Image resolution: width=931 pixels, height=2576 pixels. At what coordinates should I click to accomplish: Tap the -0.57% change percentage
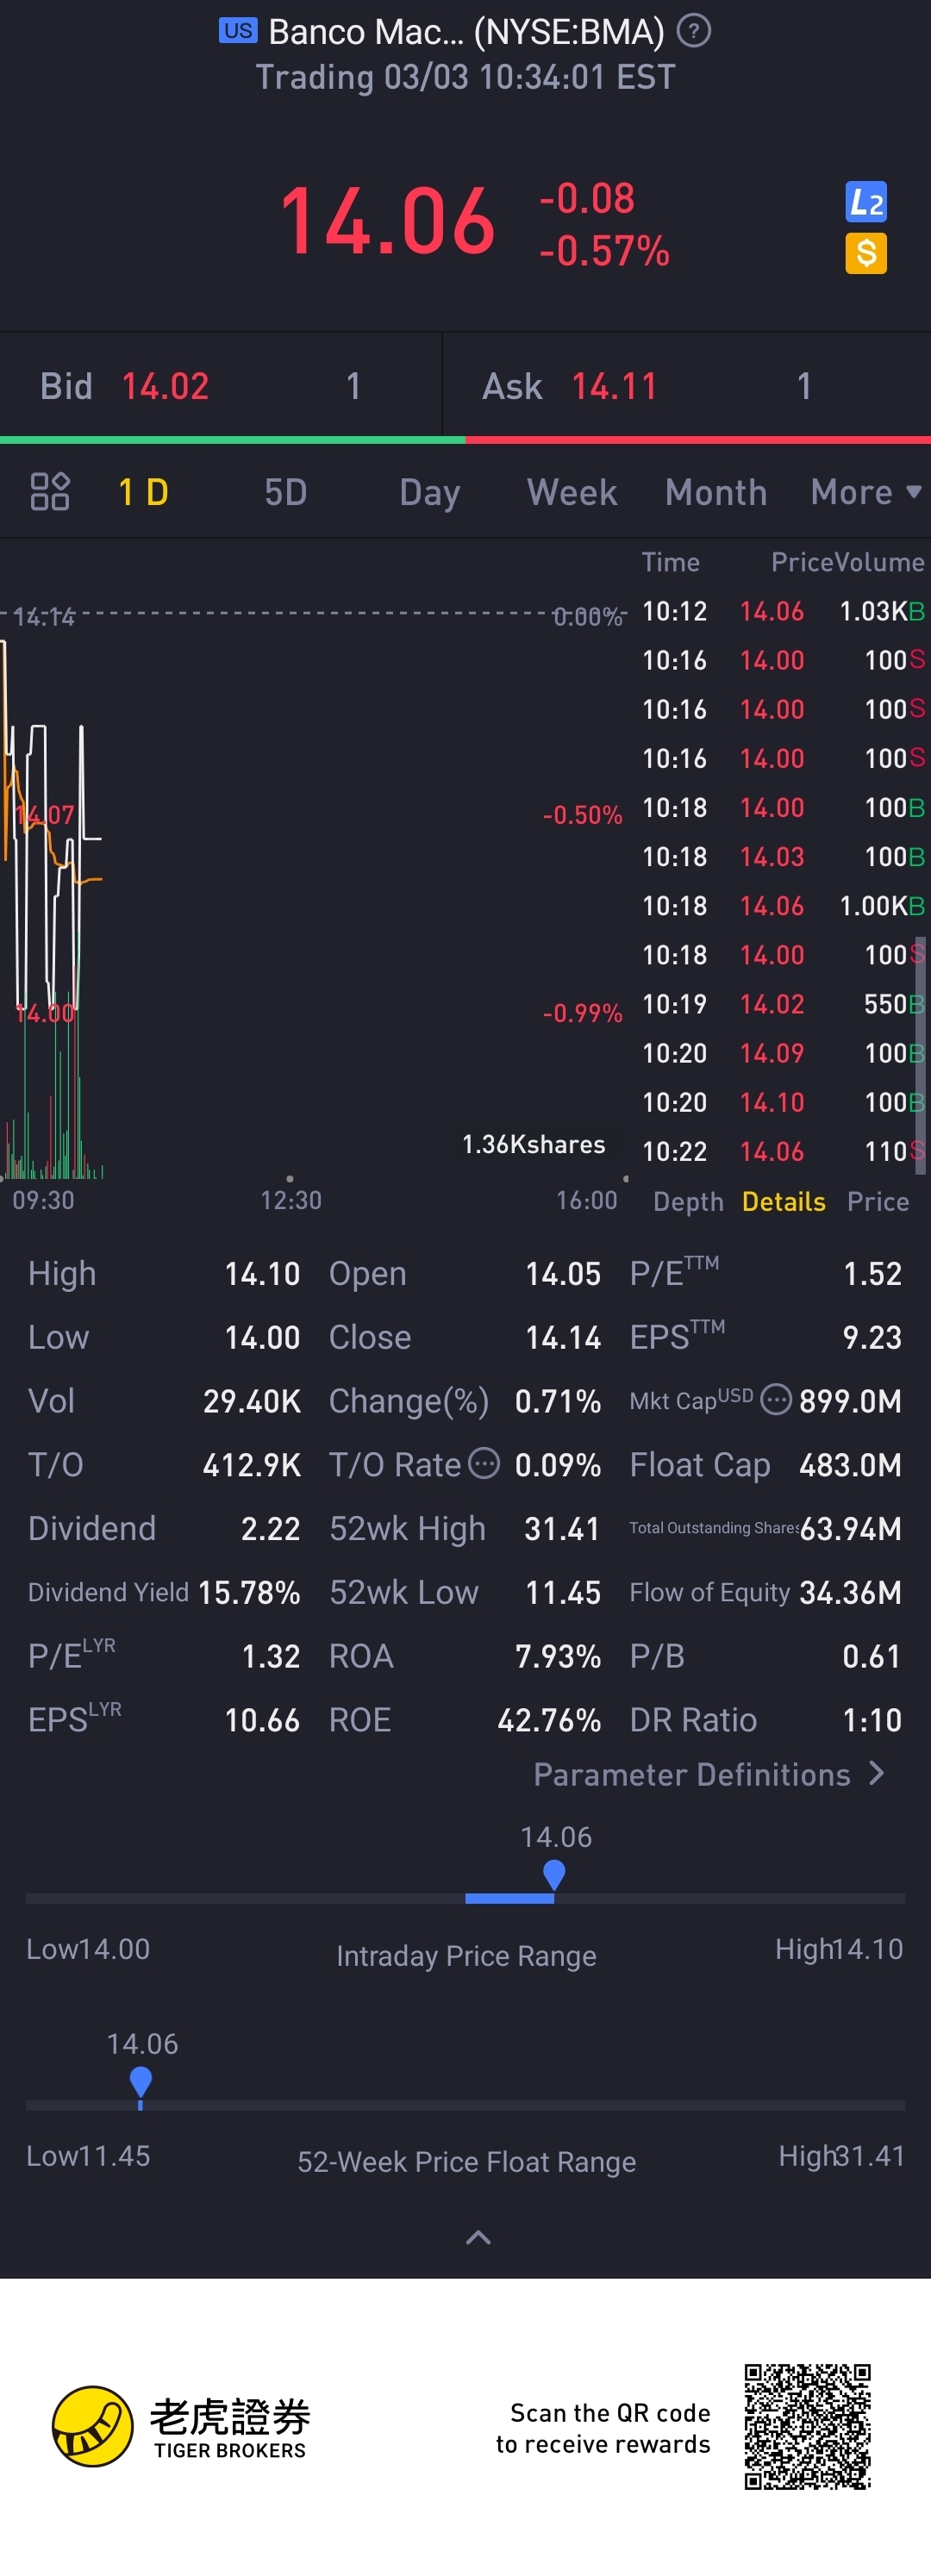[x=604, y=251]
